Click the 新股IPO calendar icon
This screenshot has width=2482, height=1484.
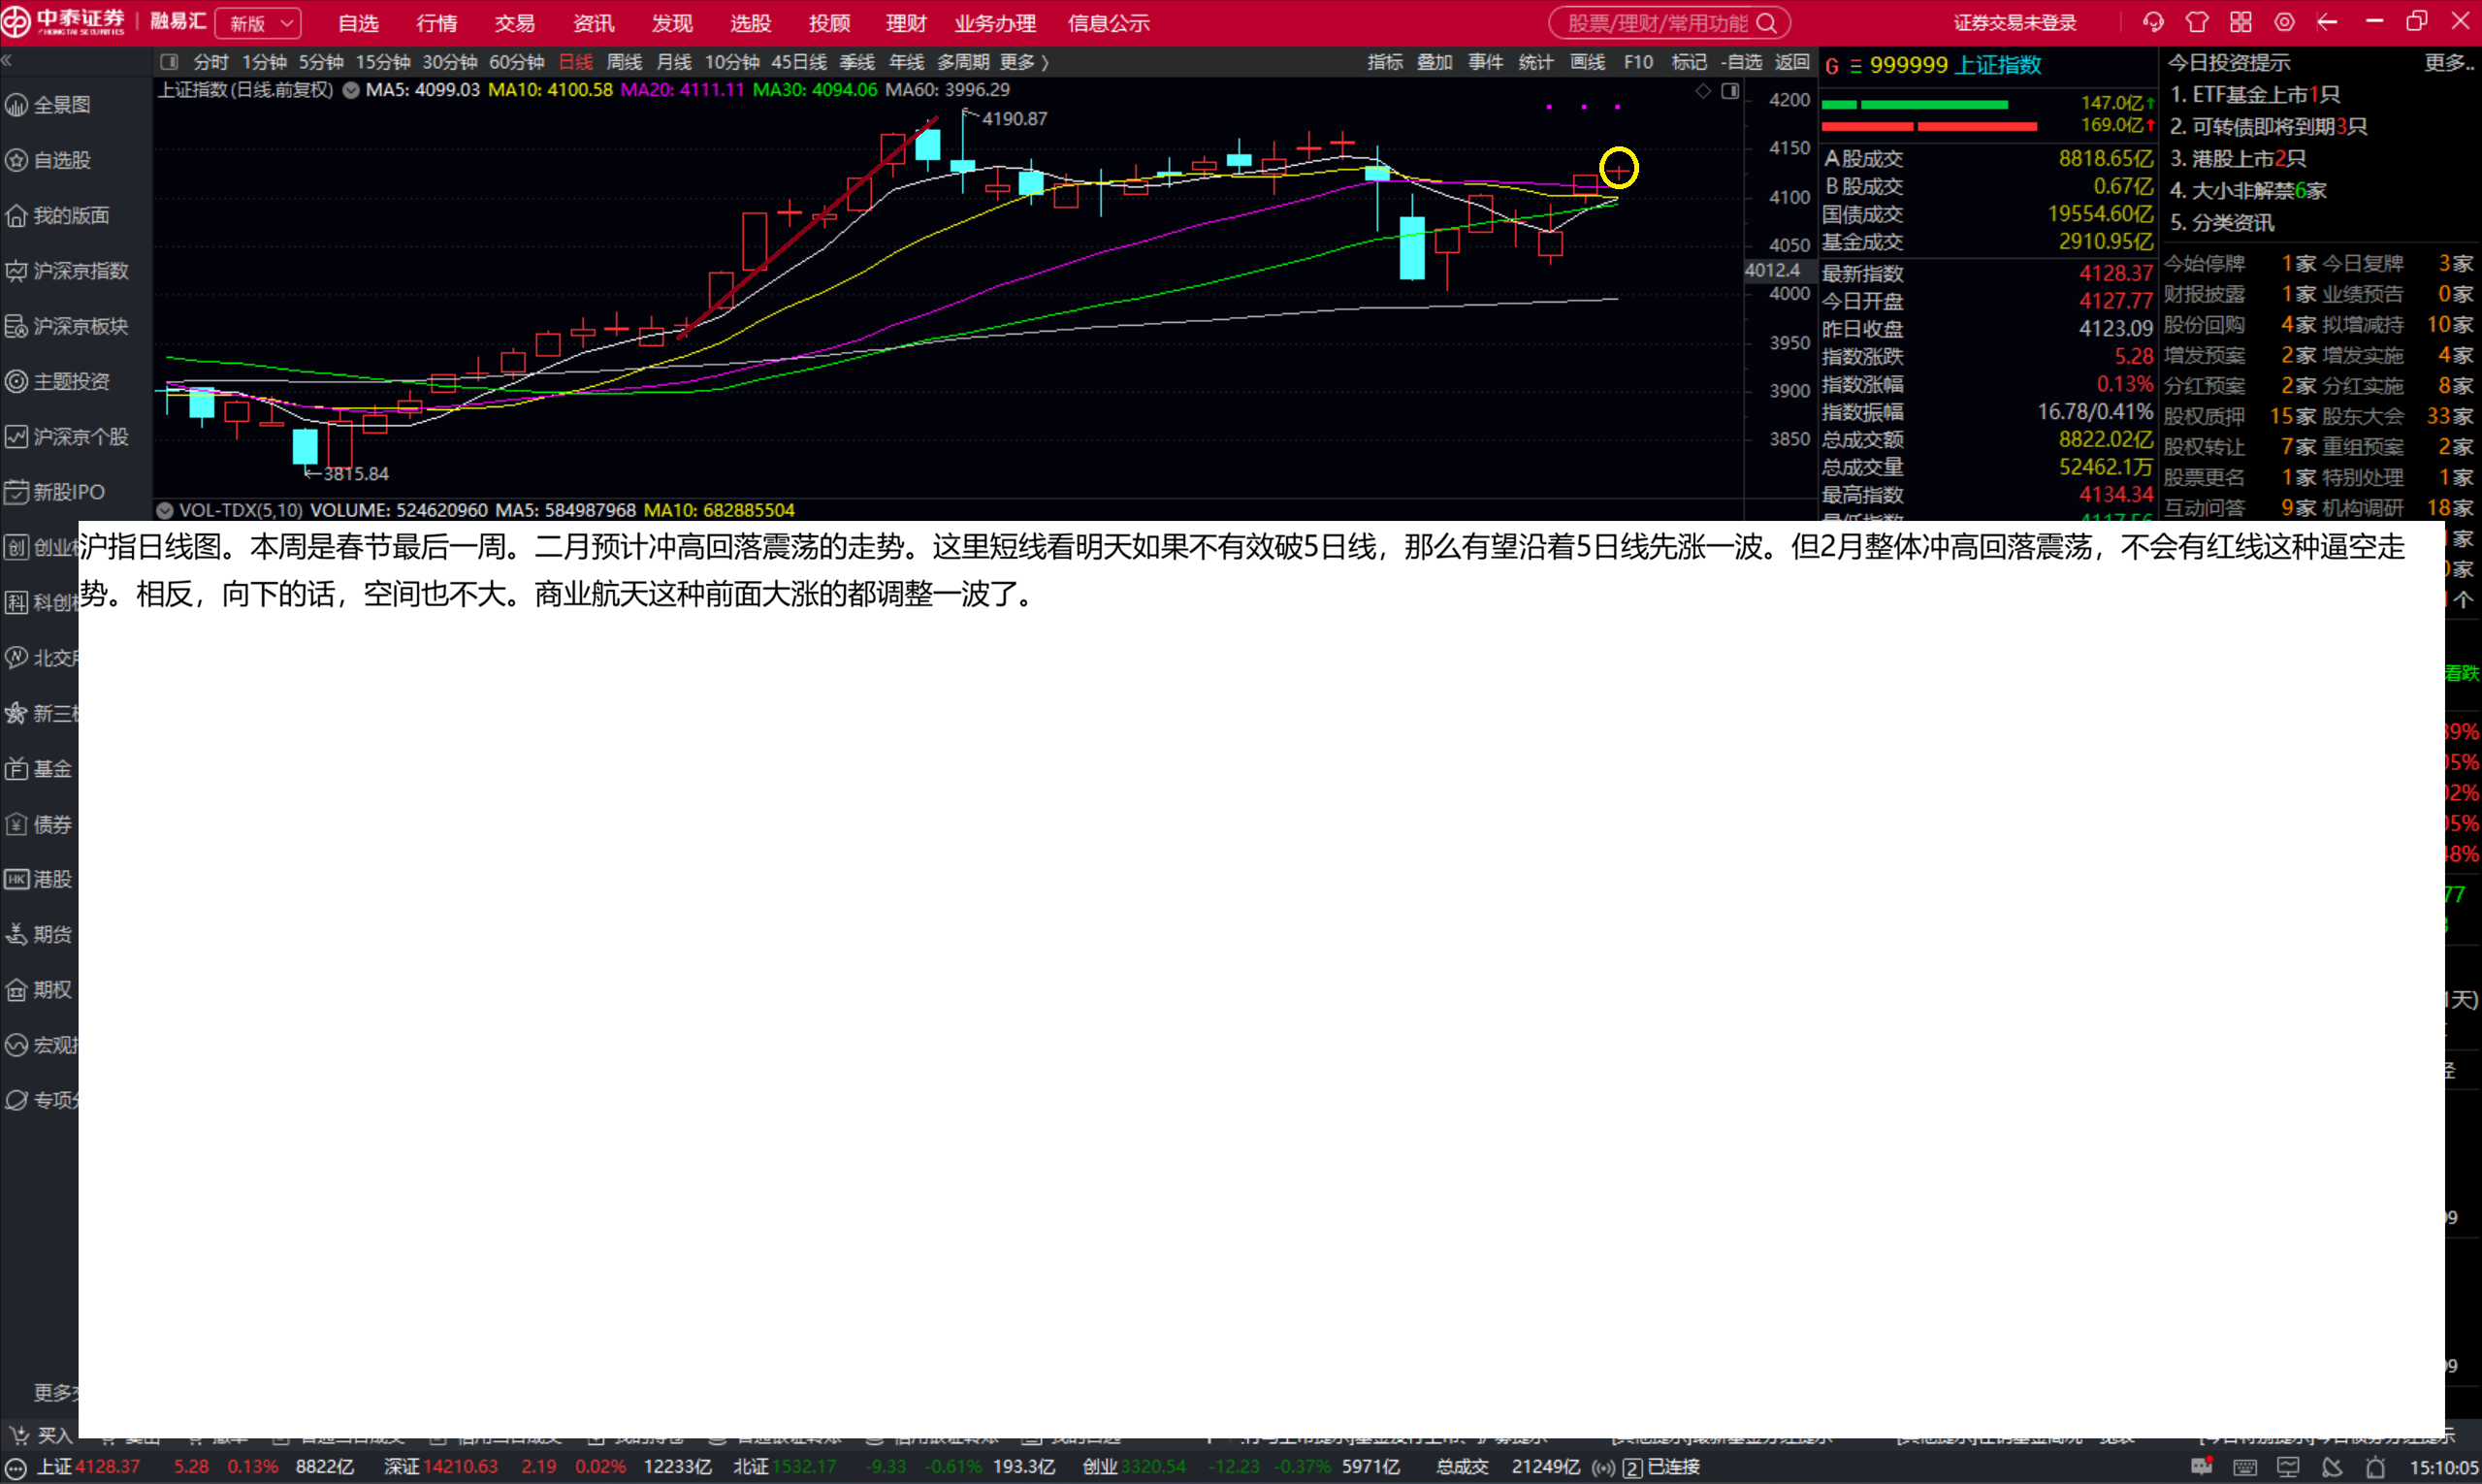(16, 492)
